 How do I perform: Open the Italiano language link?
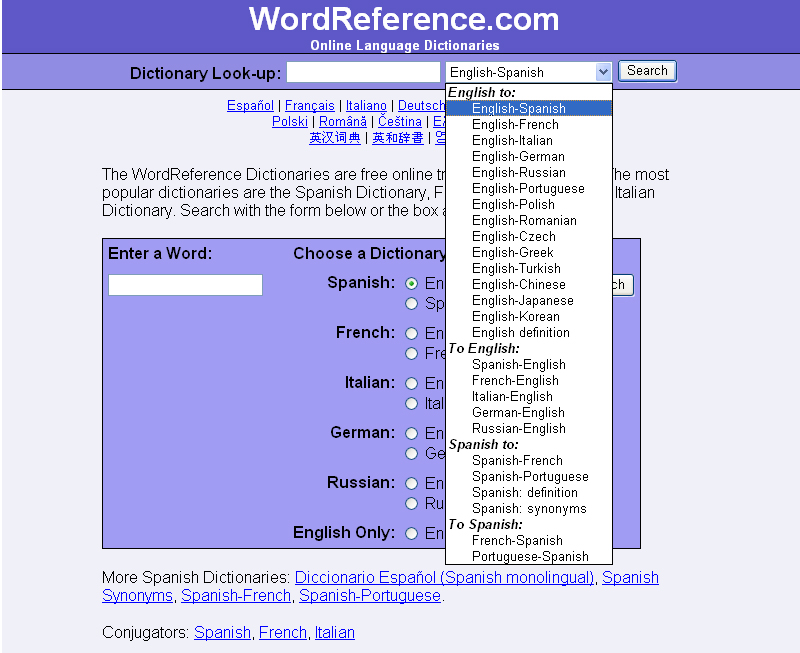pyautogui.click(x=366, y=106)
